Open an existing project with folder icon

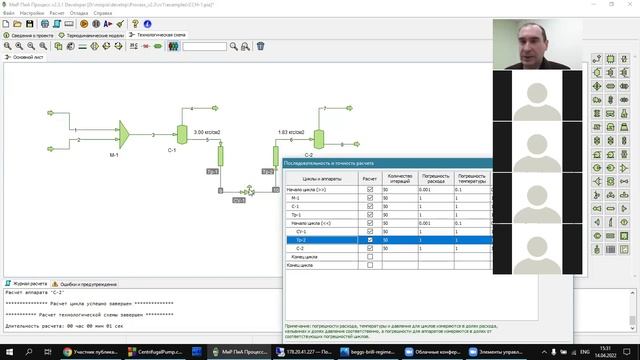pyautogui.click(x=18, y=24)
